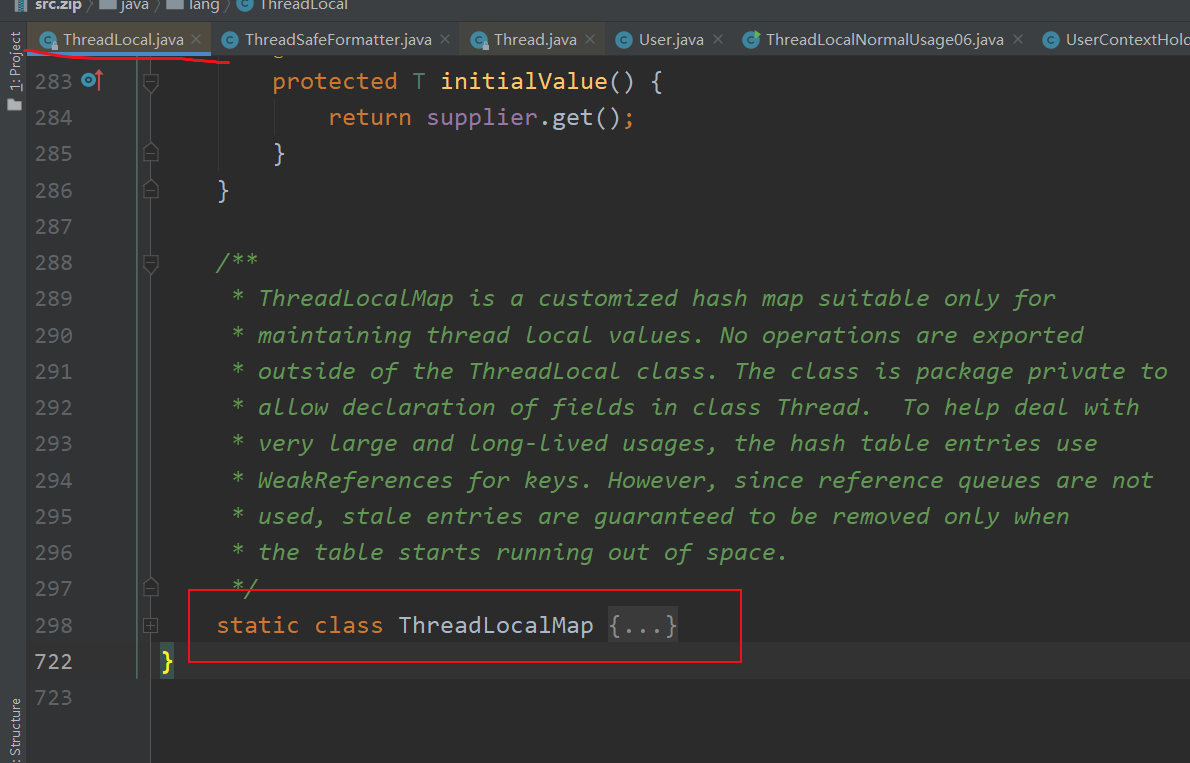Viewport: 1190px width, 763px height.
Task: Click the {...} placeholder to expand ThreadLocalMap body
Action: [x=642, y=624]
